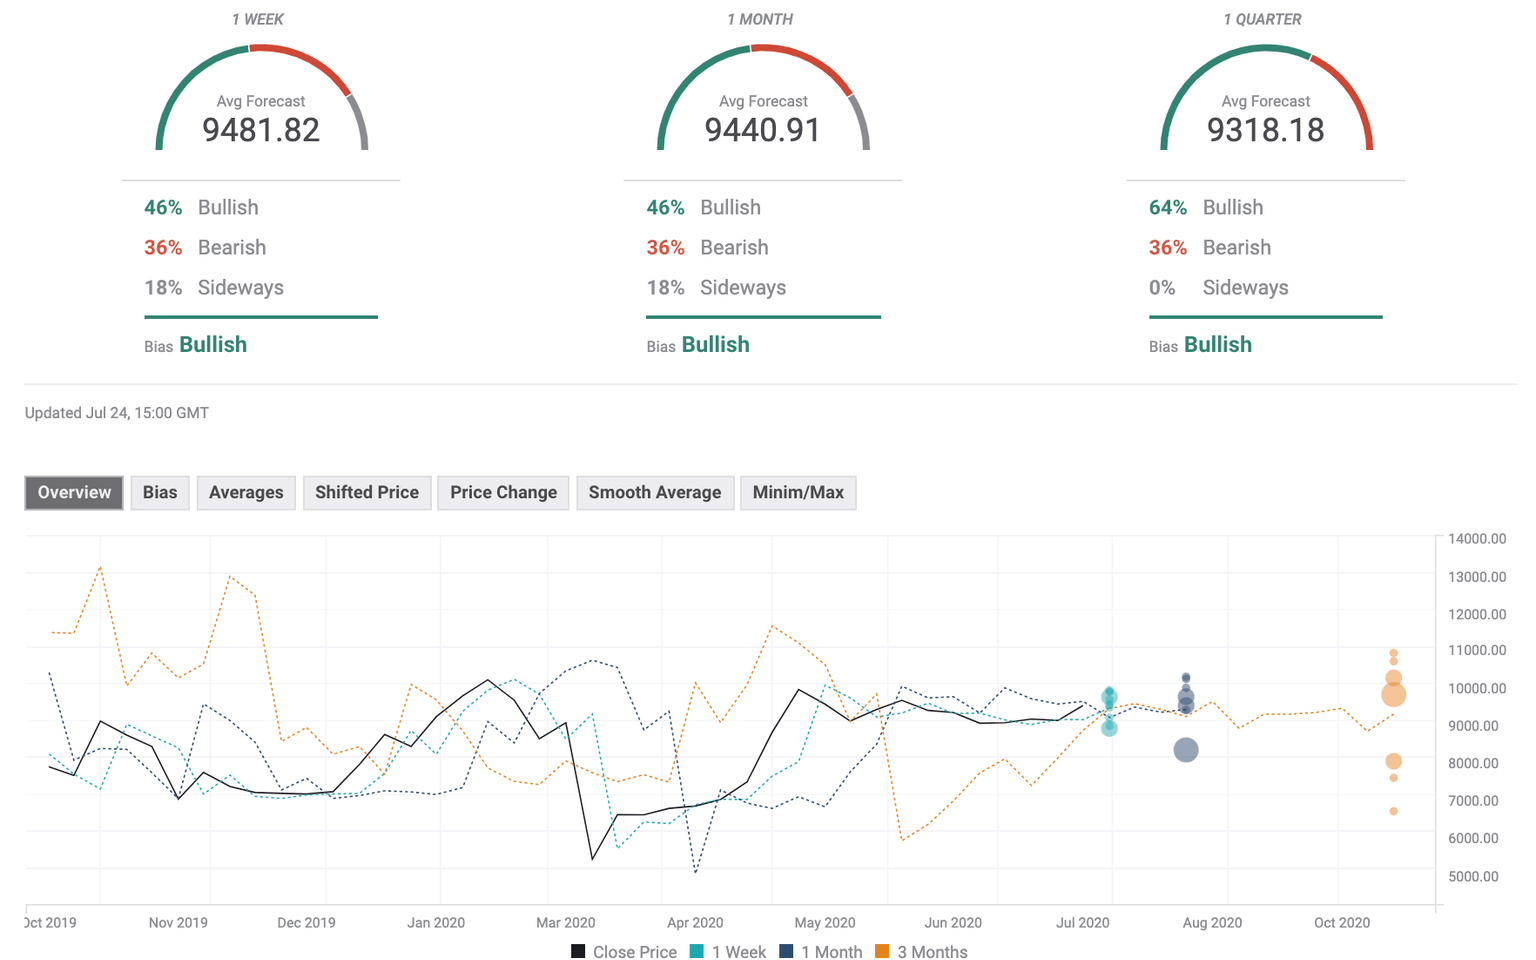This screenshot has width=1536, height=960.
Task: Click the 1 Quarter forecast value 9318.18
Action: (1265, 130)
